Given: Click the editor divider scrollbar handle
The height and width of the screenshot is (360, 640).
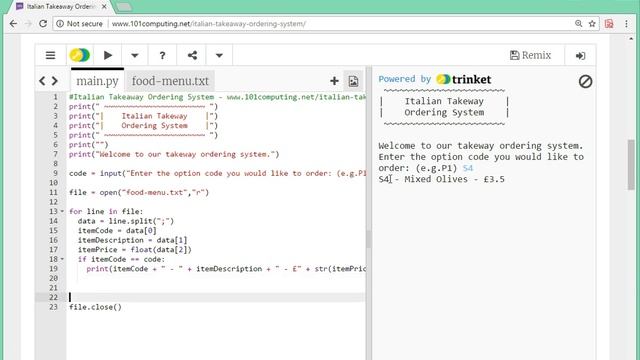Looking at the screenshot, I should click(x=368, y=239).
